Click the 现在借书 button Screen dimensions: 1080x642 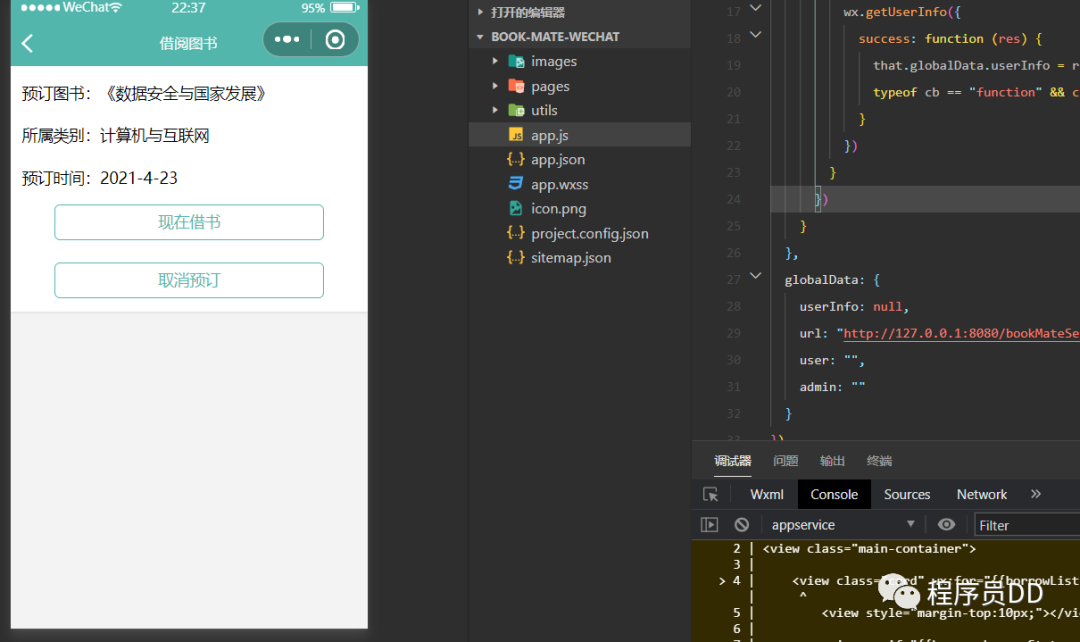tap(189, 222)
